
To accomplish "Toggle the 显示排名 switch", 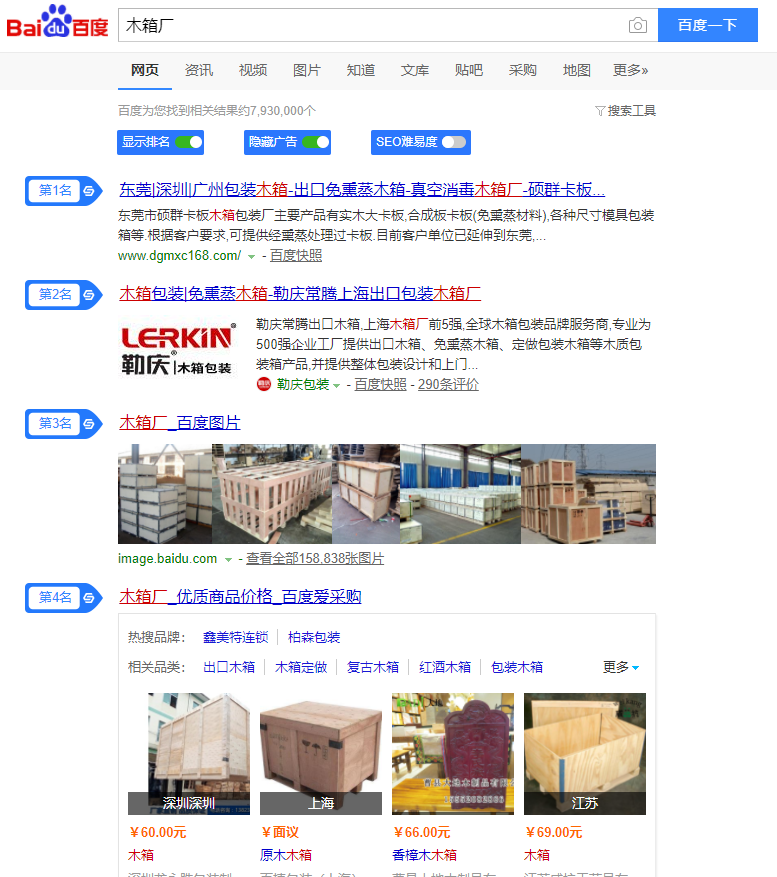I will 189,142.
